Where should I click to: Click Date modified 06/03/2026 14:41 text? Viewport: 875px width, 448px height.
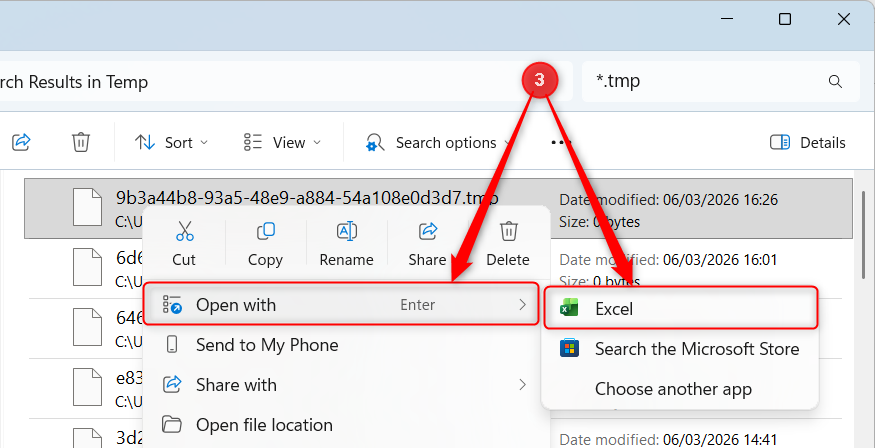coord(668,440)
